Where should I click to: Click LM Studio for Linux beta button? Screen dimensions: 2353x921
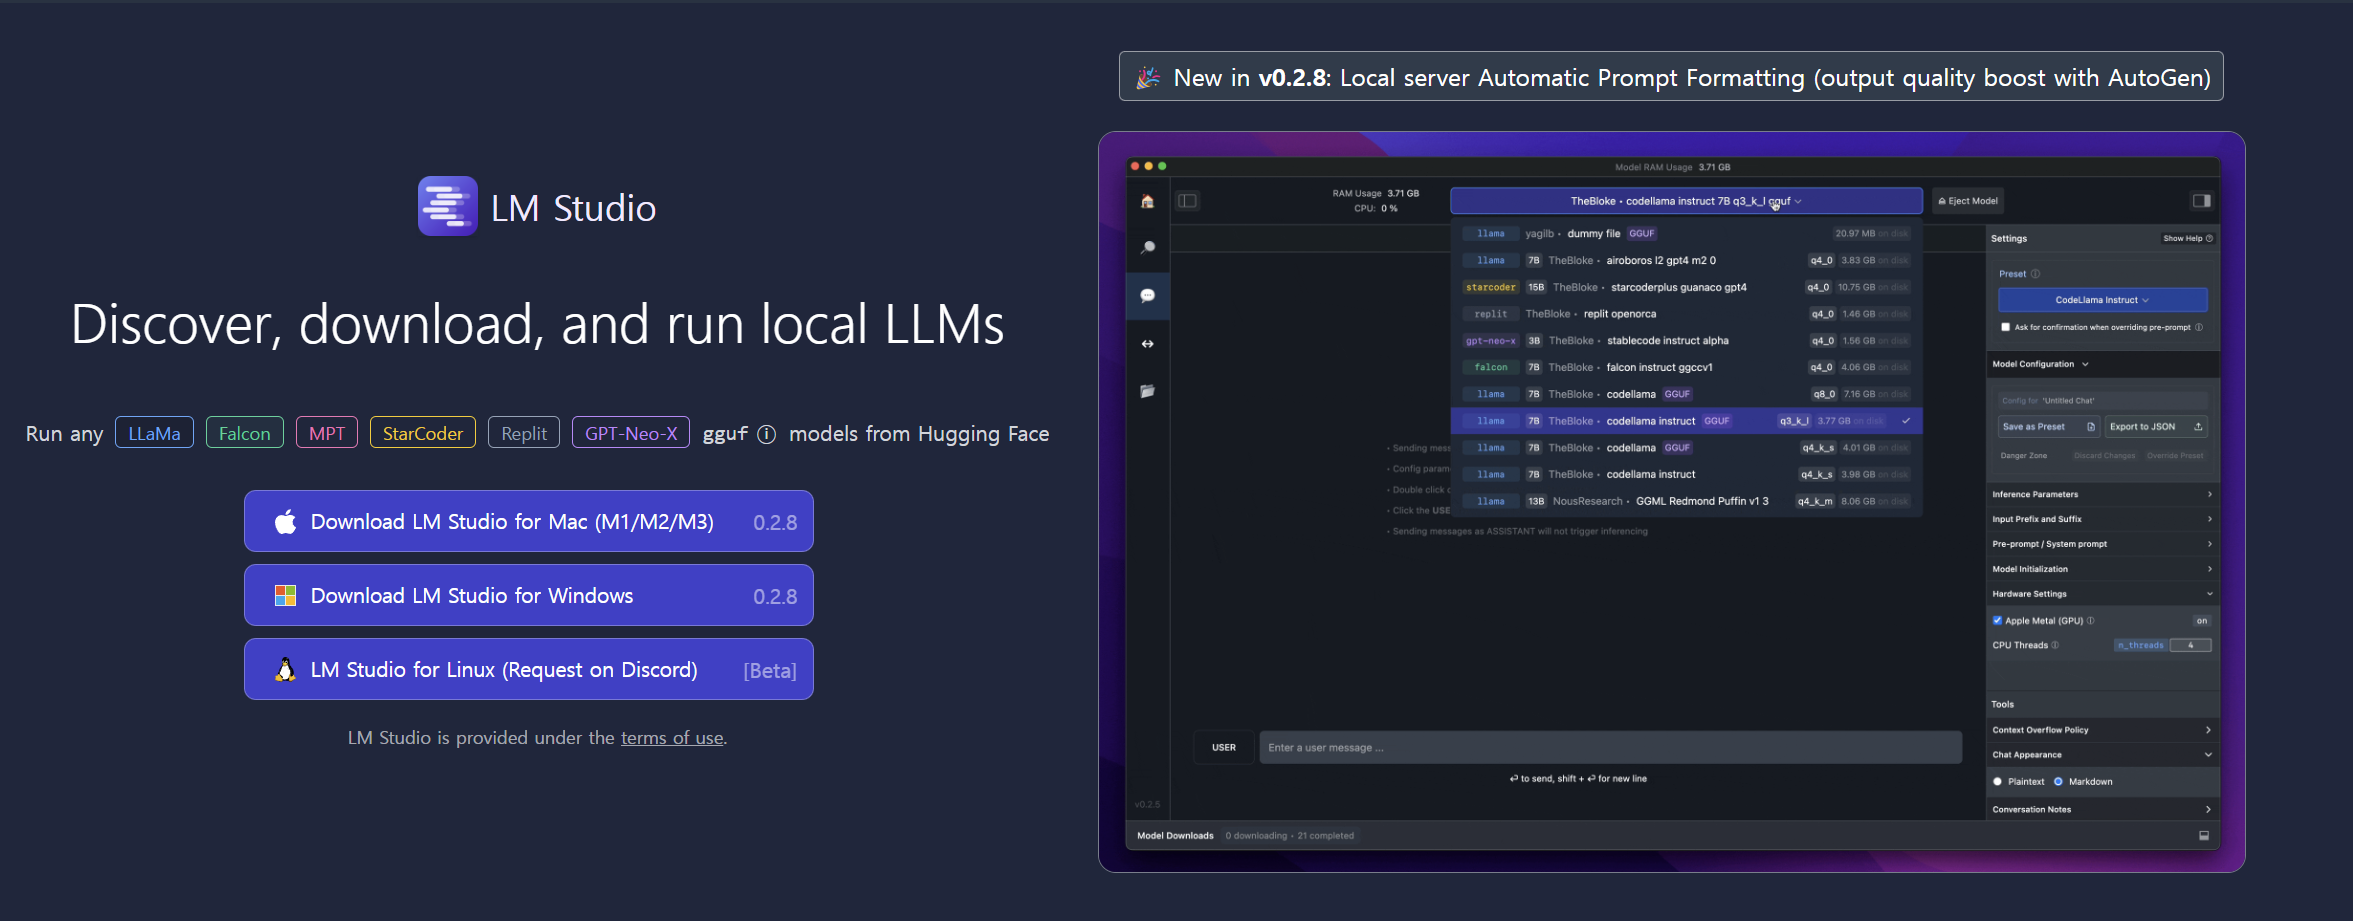[x=529, y=669]
